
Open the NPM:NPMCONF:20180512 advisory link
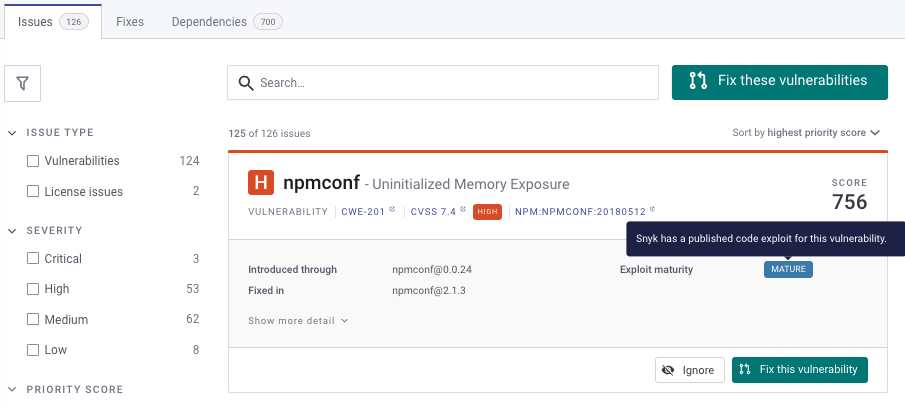(x=581, y=212)
